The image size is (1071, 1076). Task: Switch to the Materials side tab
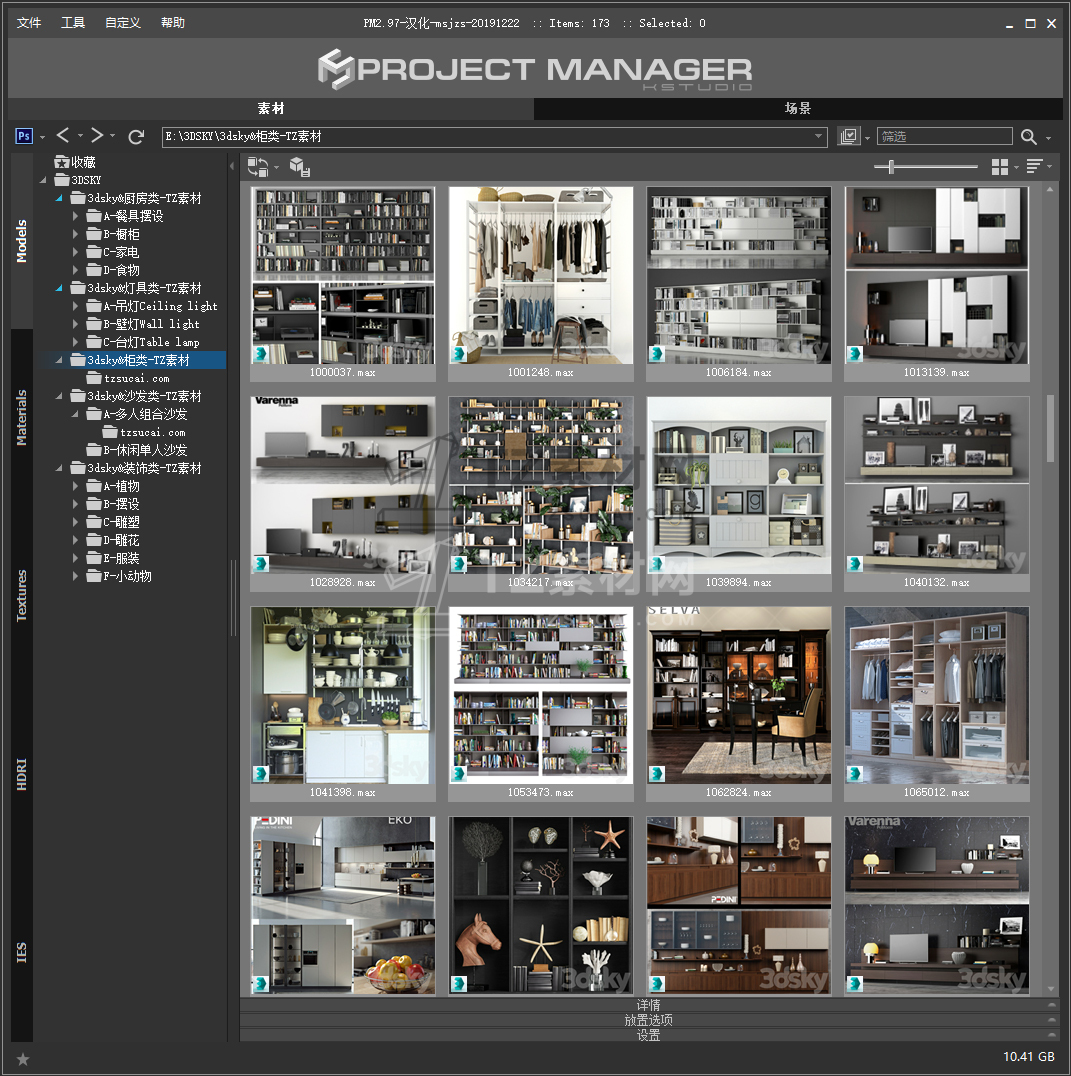[x=22, y=418]
